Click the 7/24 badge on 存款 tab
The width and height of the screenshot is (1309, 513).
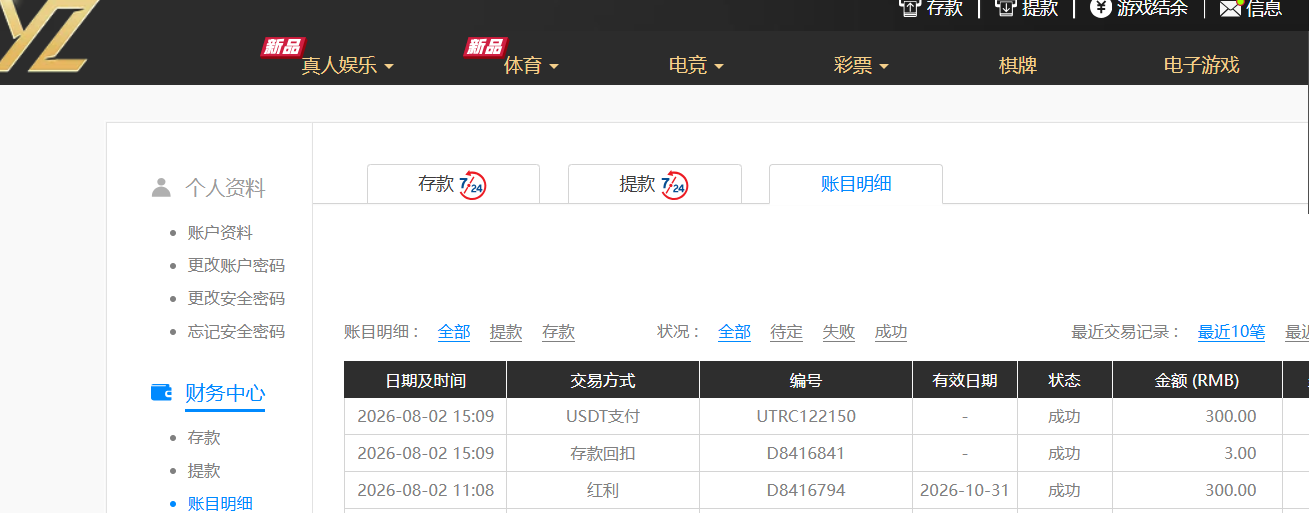pos(473,185)
